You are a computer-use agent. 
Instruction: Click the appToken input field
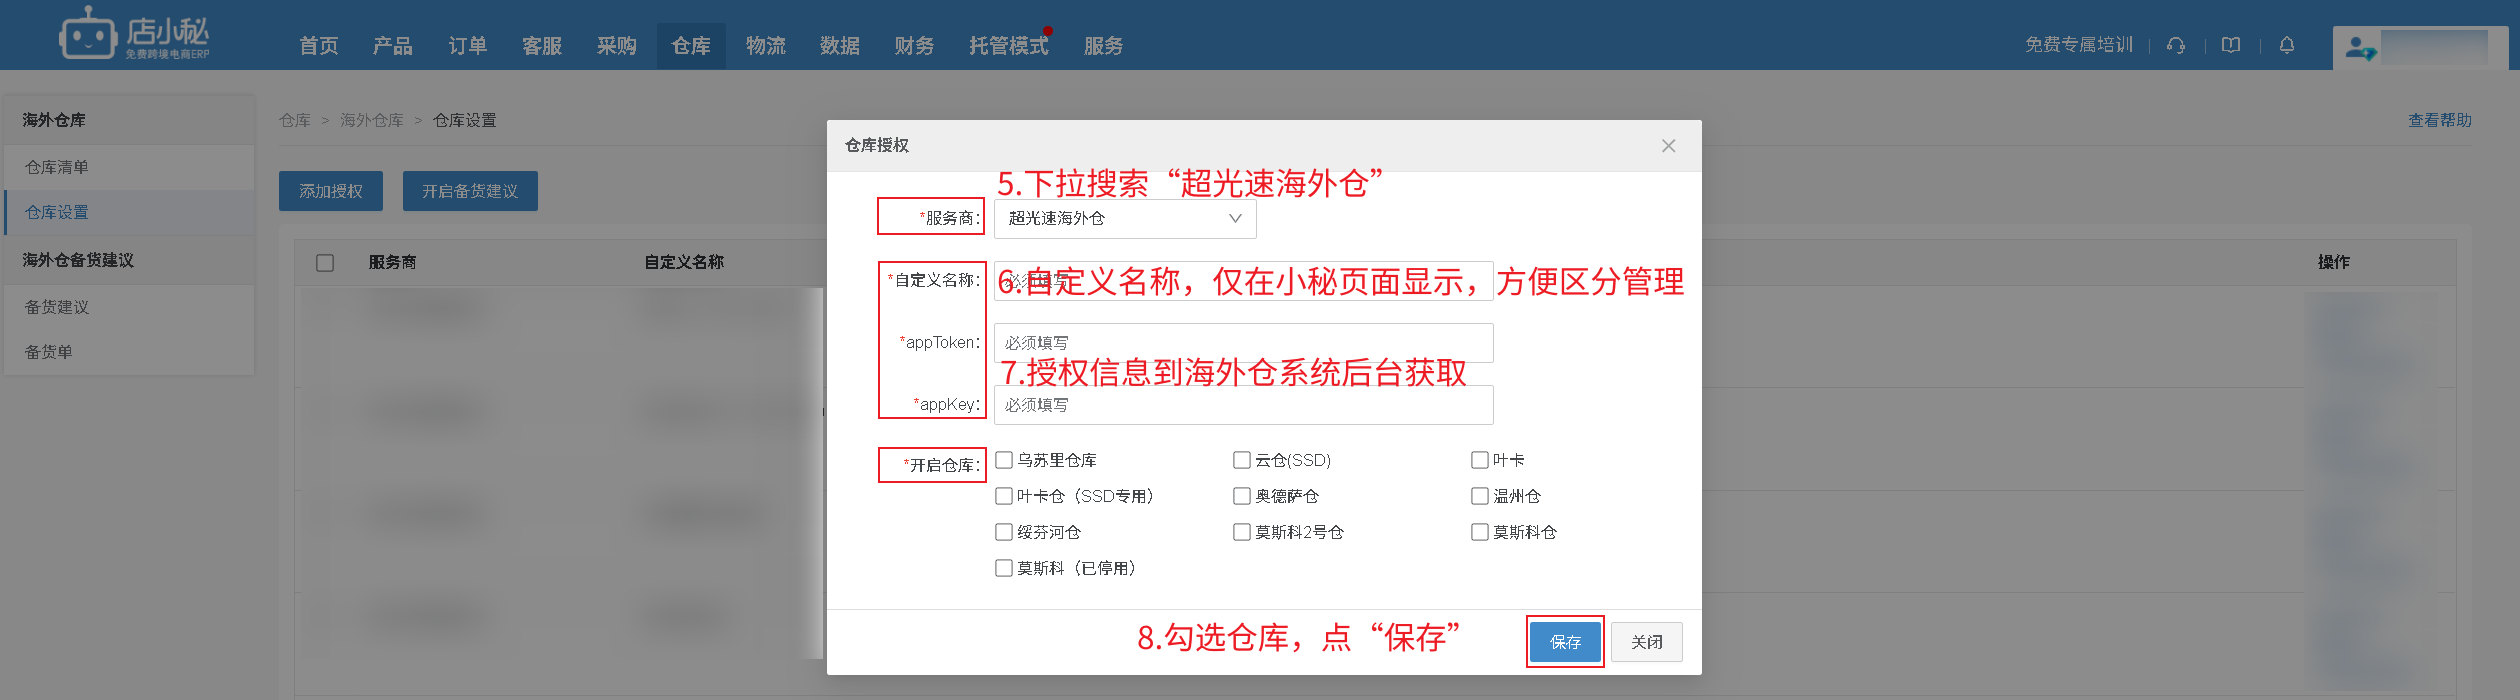coord(1244,343)
